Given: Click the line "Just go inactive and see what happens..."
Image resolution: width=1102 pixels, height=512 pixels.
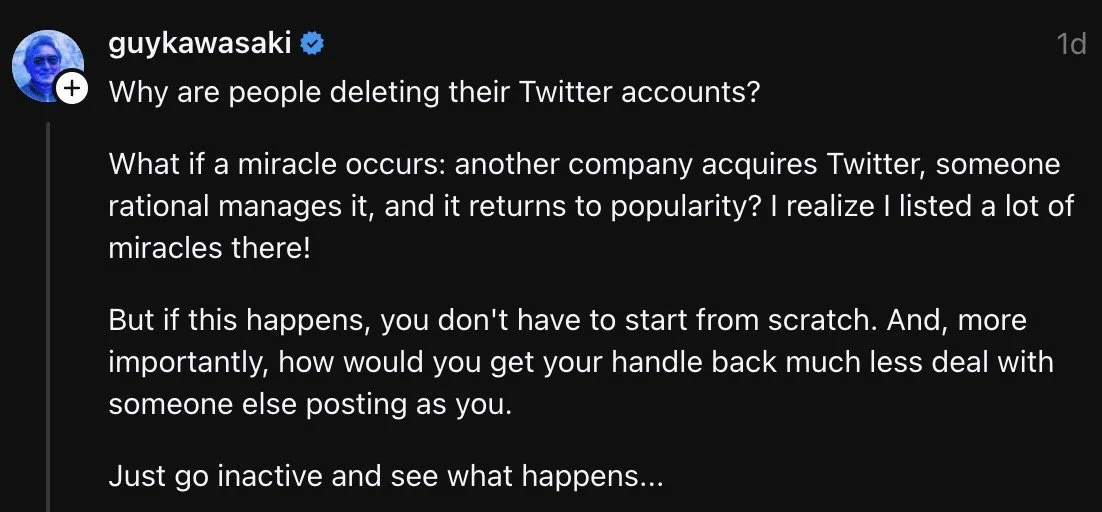Looking at the screenshot, I should [386, 478].
